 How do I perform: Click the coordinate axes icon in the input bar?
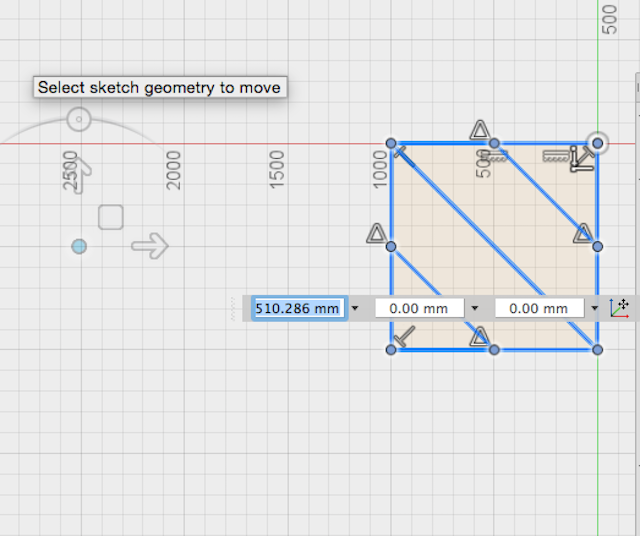click(x=619, y=308)
